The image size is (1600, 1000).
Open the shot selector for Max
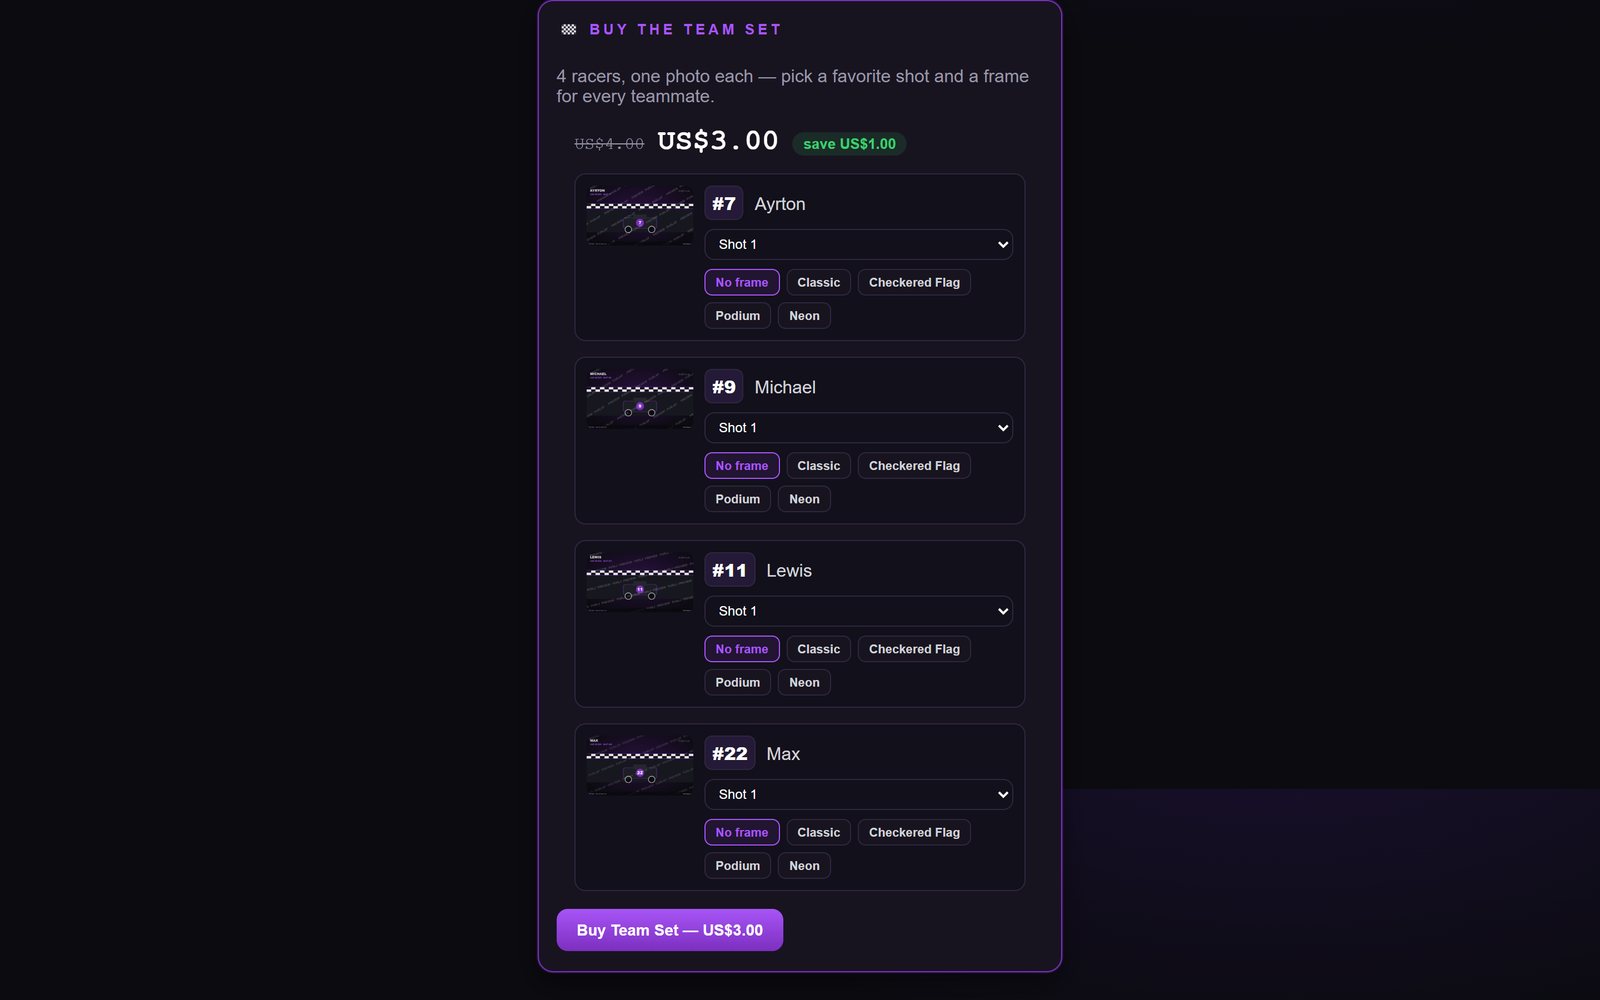[x=859, y=795]
